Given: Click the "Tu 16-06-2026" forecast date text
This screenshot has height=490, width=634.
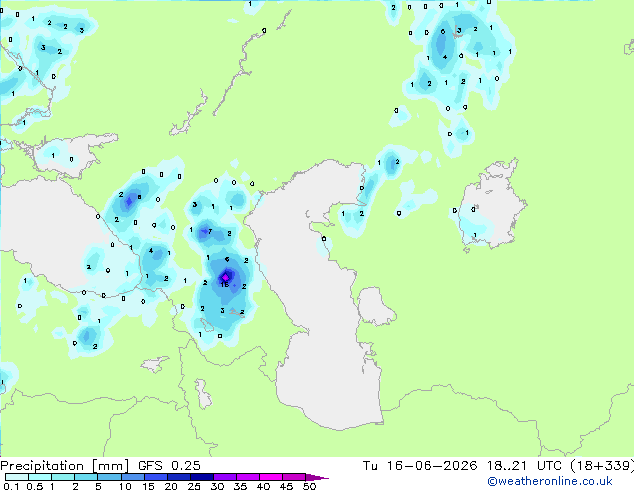Looking at the screenshot, I should [x=420, y=466].
